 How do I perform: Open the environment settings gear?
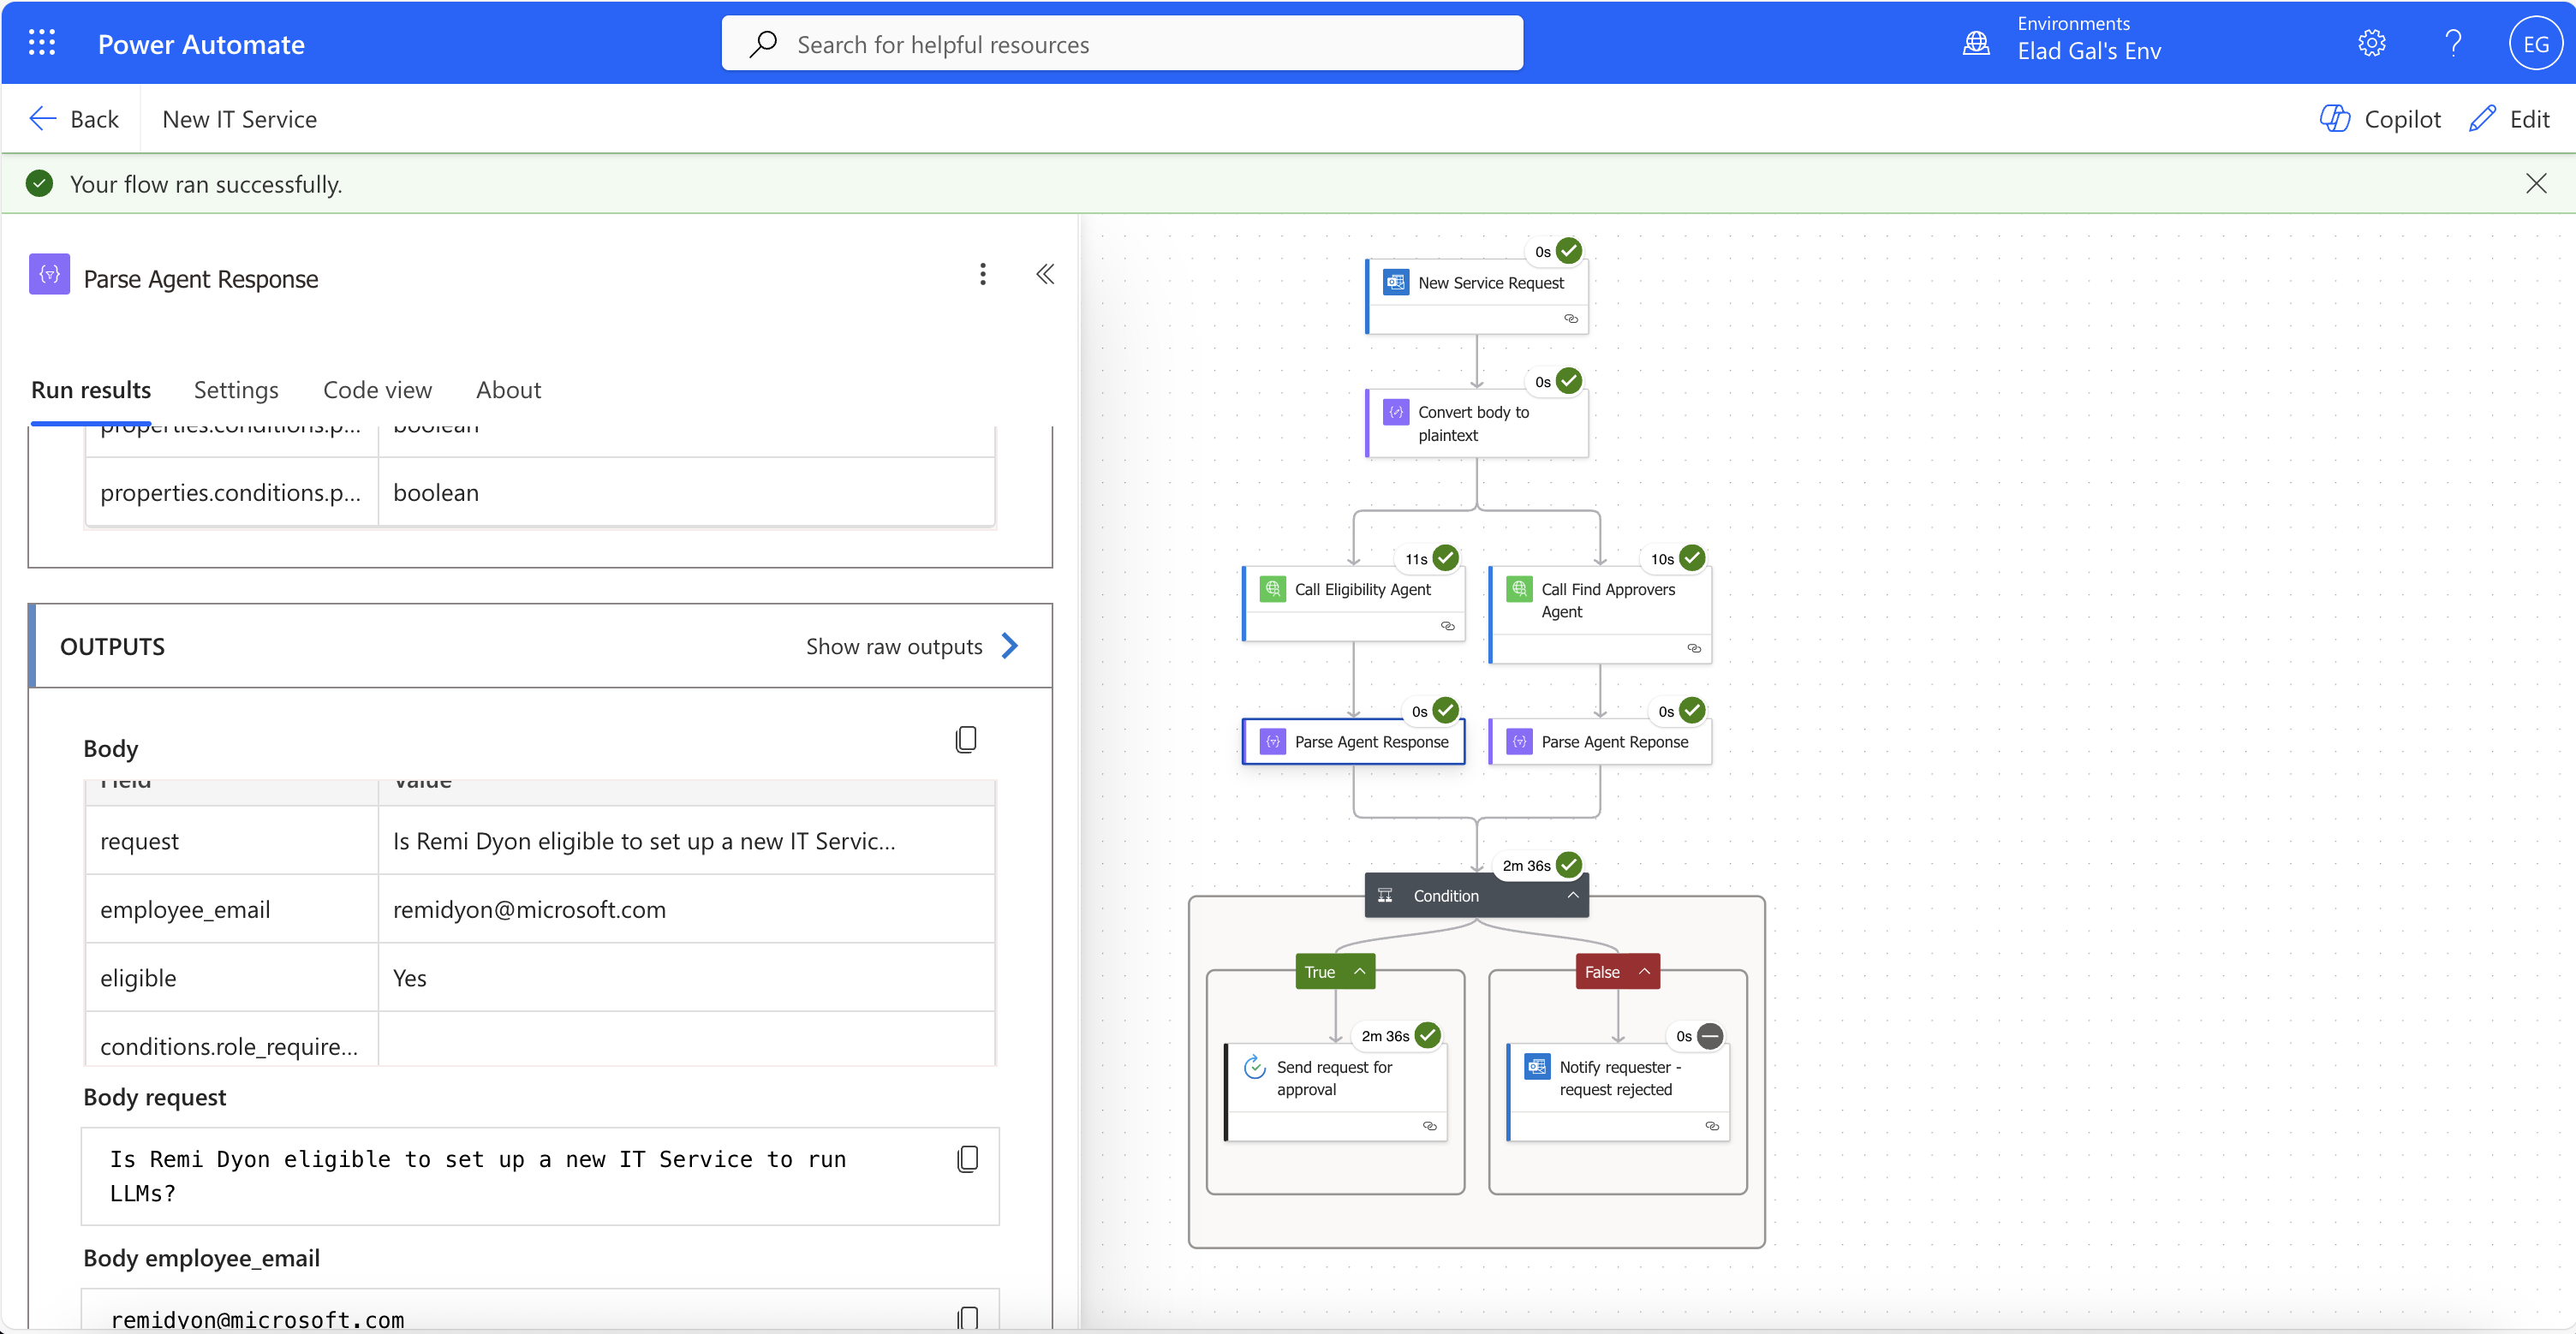point(2372,42)
